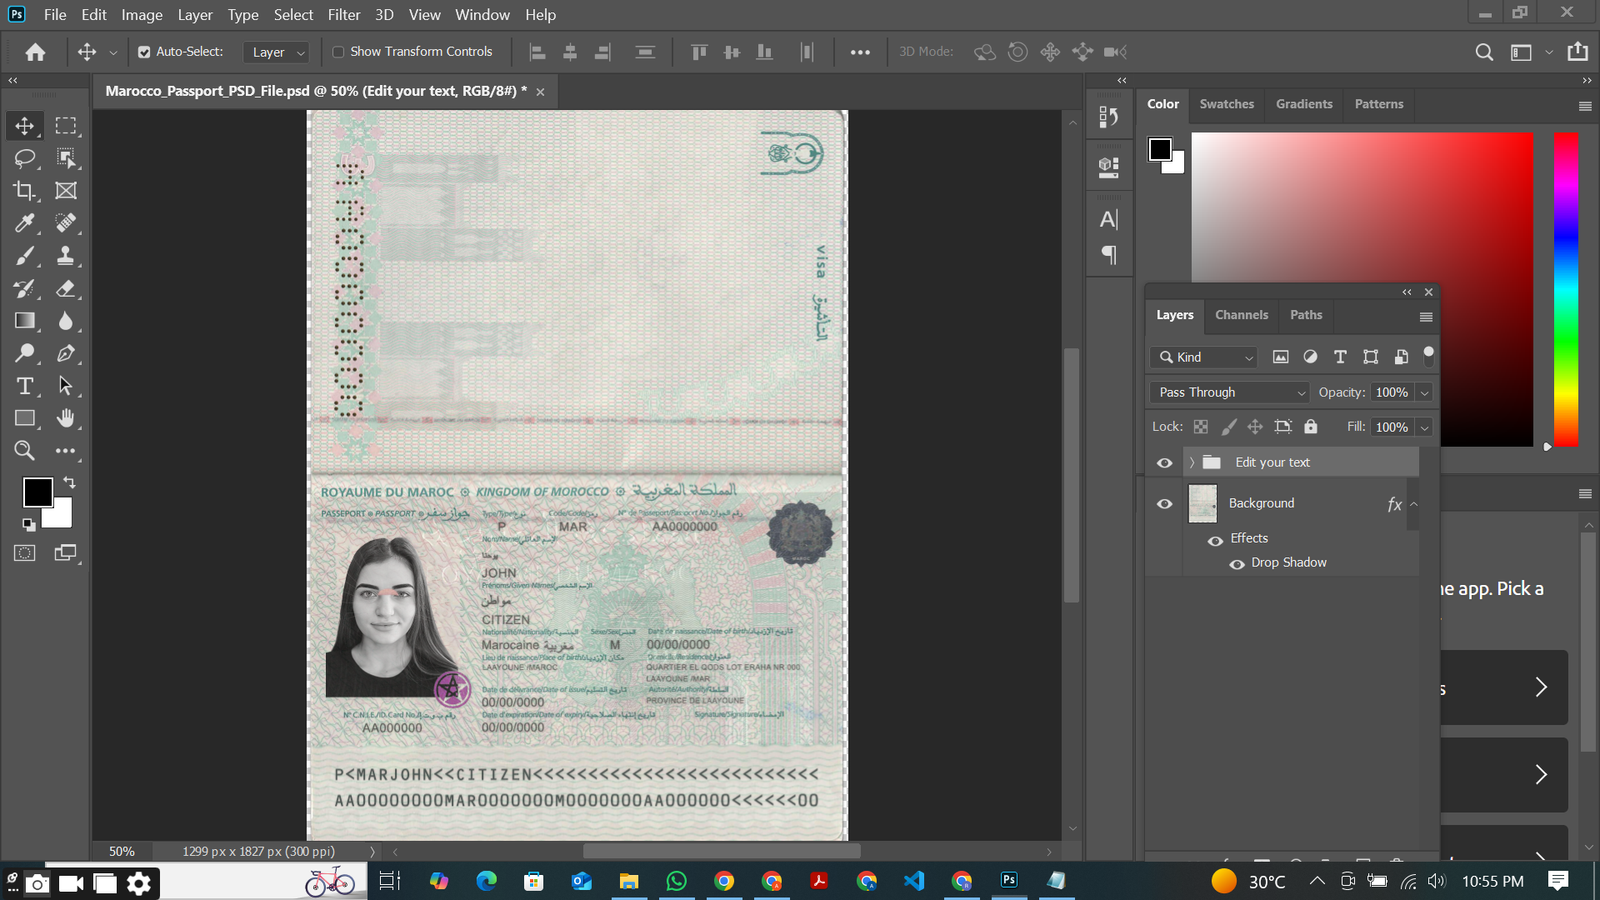Select the Clone Stamp tool
Screen dimensions: 1600x900
click(66, 256)
